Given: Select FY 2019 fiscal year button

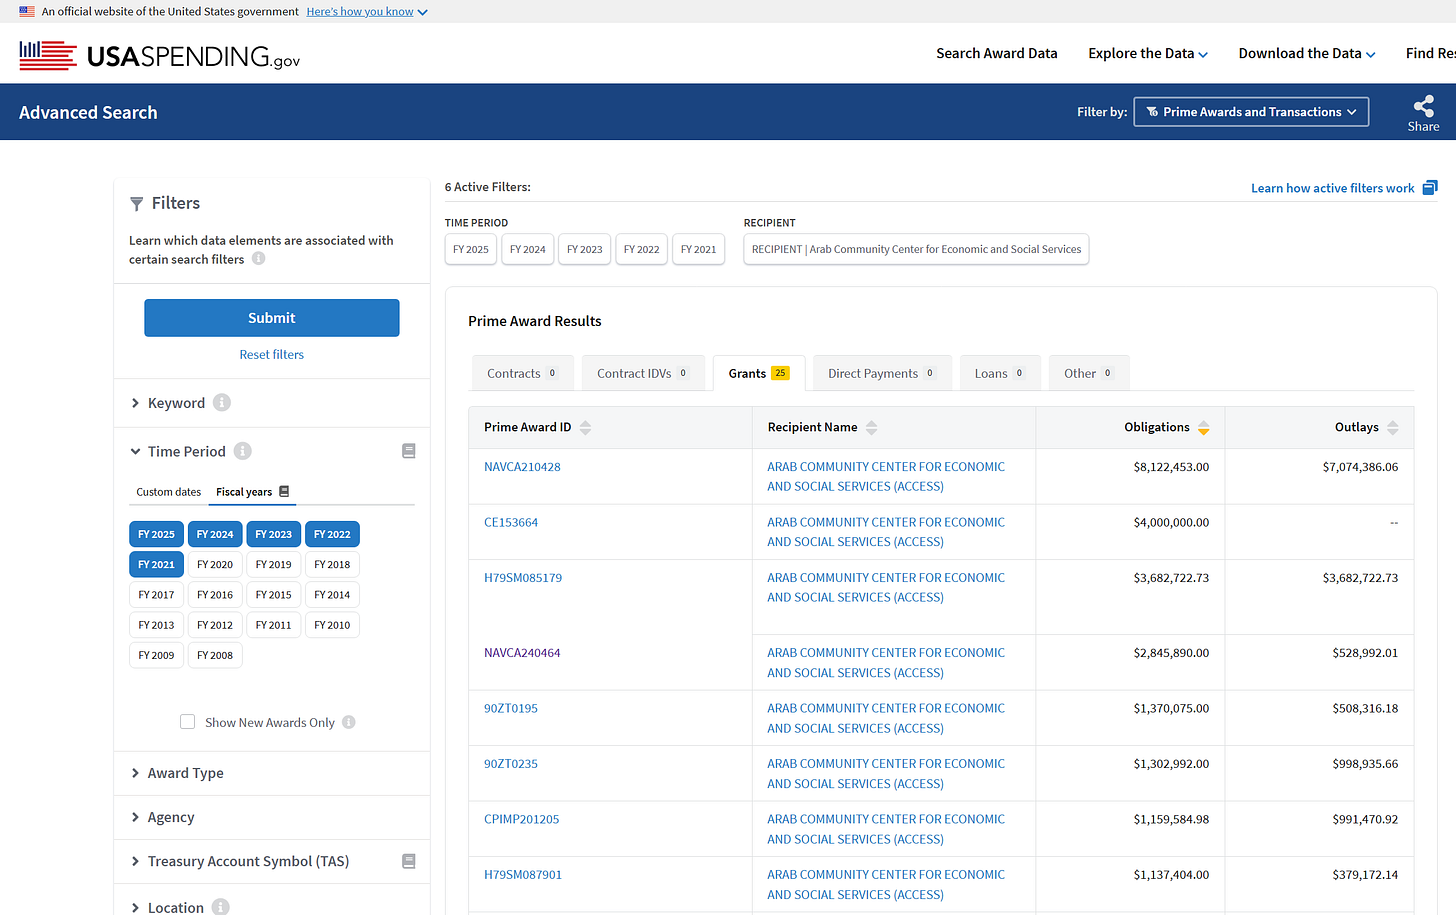Looking at the screenshot, I should 274,564.
